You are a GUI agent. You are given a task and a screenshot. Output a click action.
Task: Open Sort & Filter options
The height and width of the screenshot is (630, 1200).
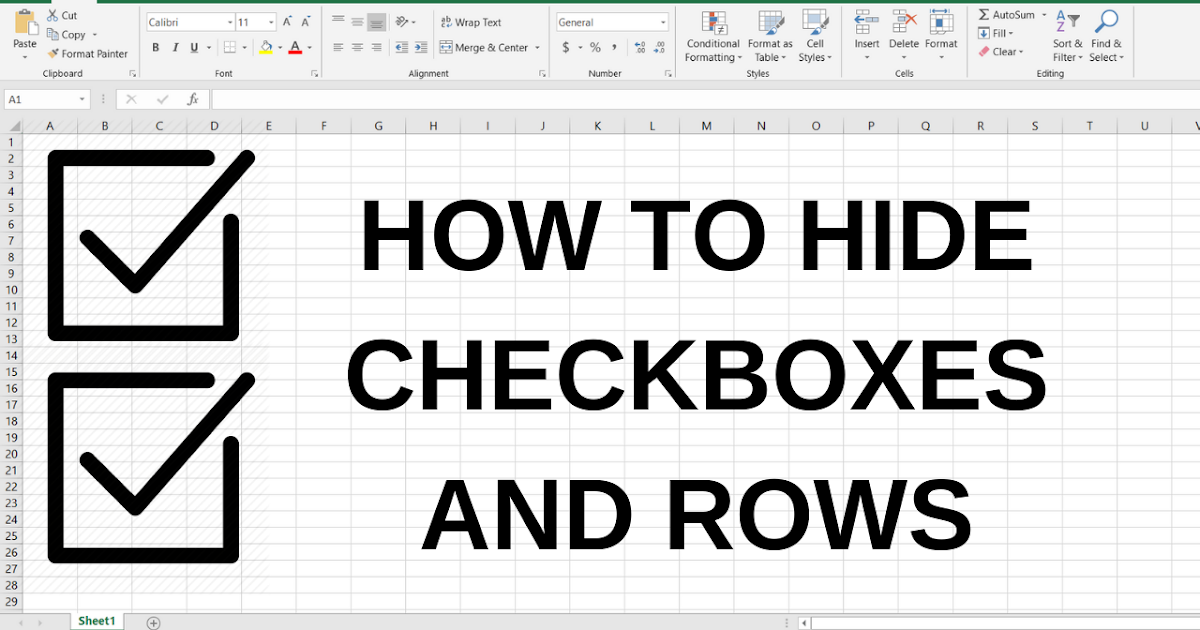(x=1067, y=37)
